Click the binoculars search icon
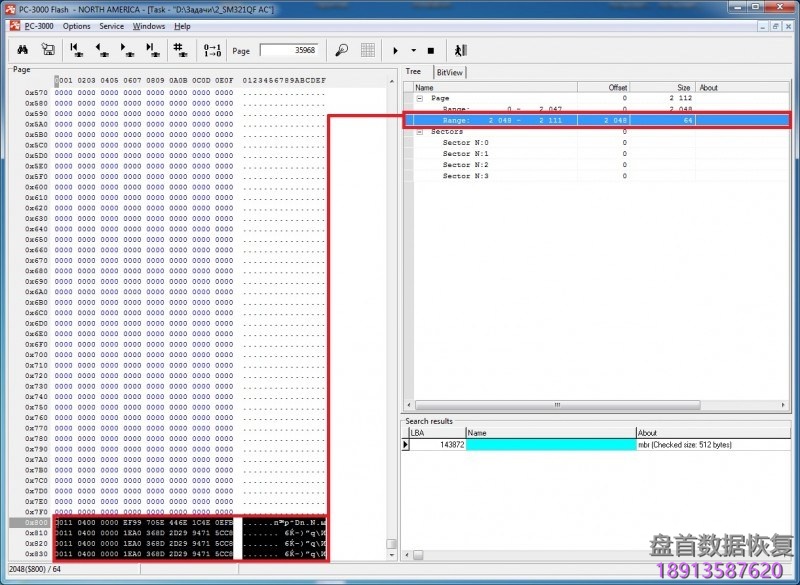Viewport: 800px width, 585px height. tap(23, 50)
